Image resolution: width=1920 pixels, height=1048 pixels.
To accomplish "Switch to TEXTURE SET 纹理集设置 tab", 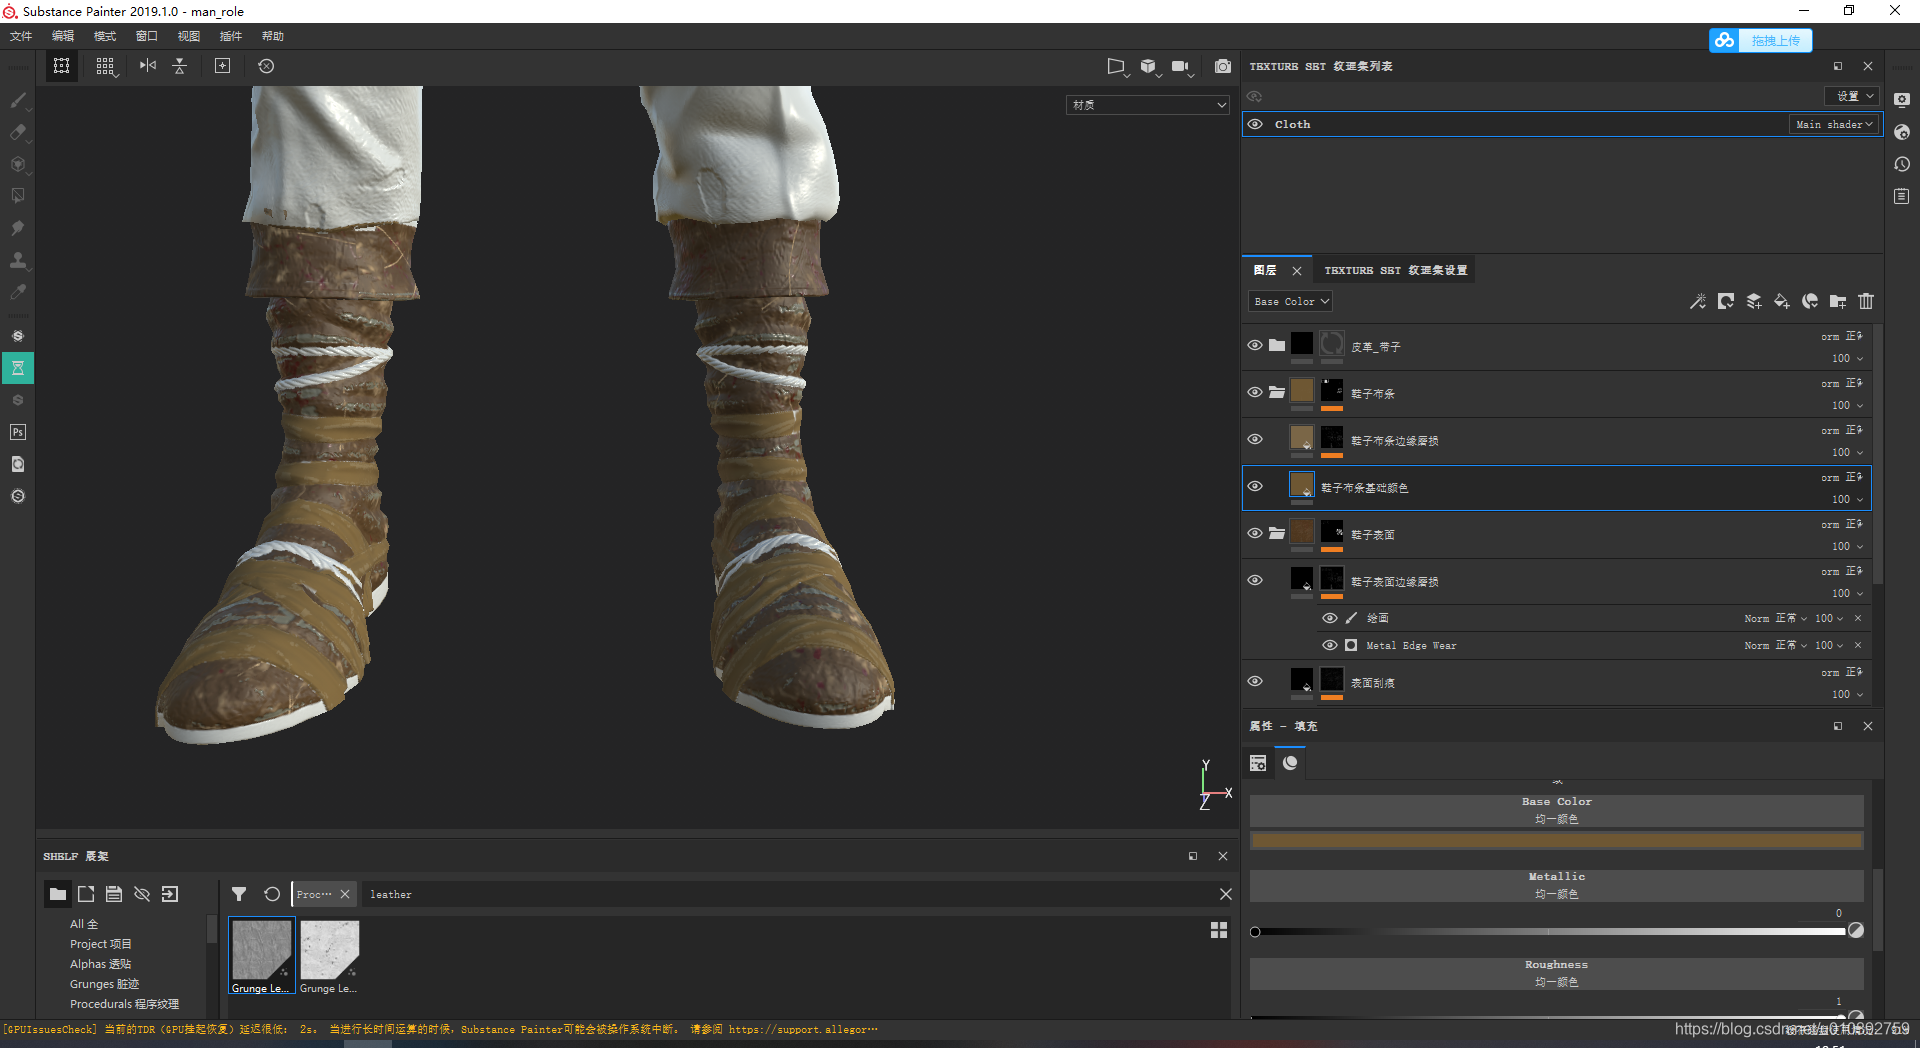I will (x=1396, y=270).
